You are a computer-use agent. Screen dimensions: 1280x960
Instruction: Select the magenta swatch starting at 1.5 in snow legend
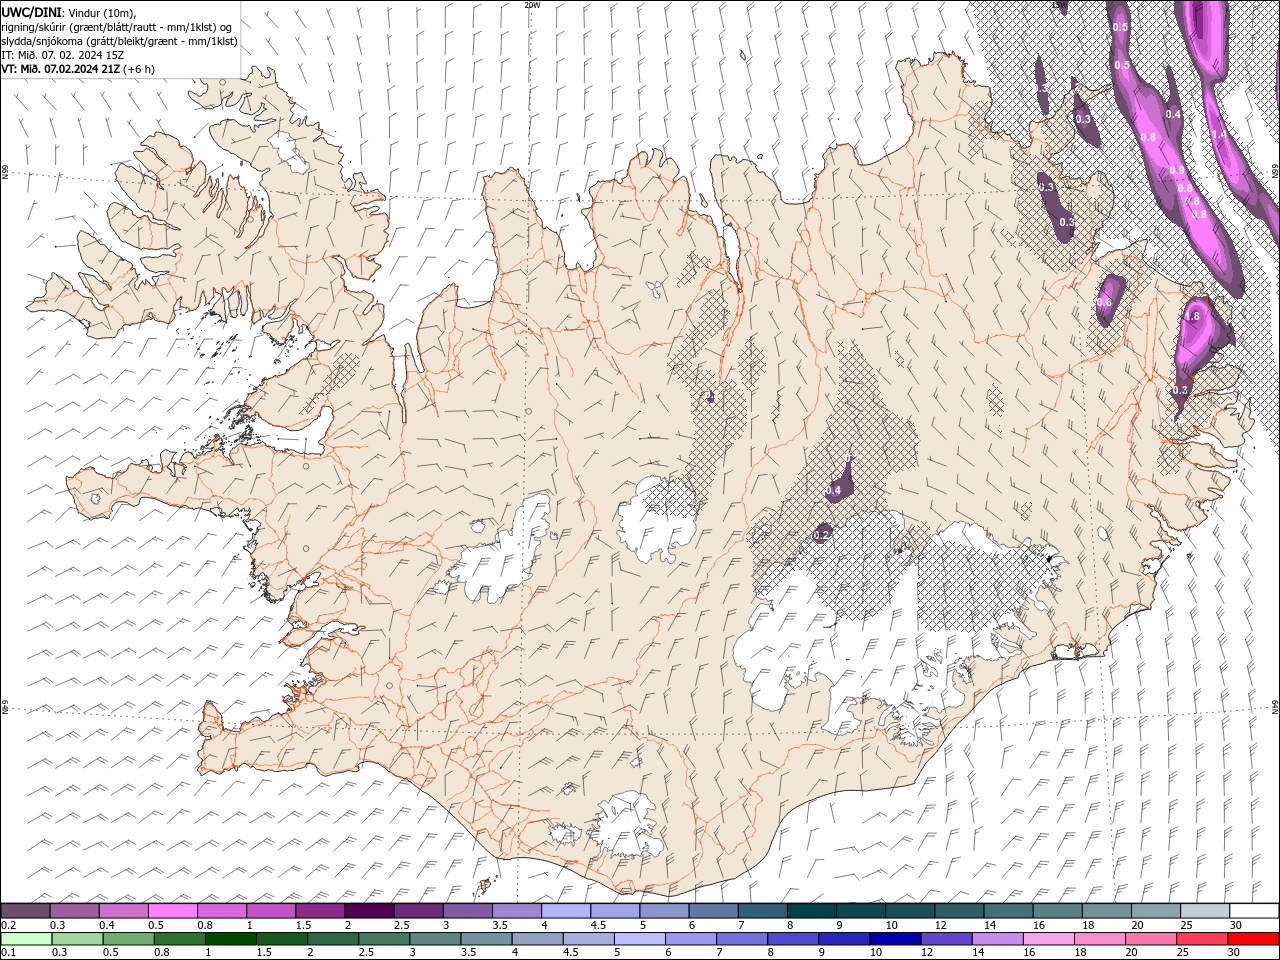pyautogui.click(x=320, y=911)
